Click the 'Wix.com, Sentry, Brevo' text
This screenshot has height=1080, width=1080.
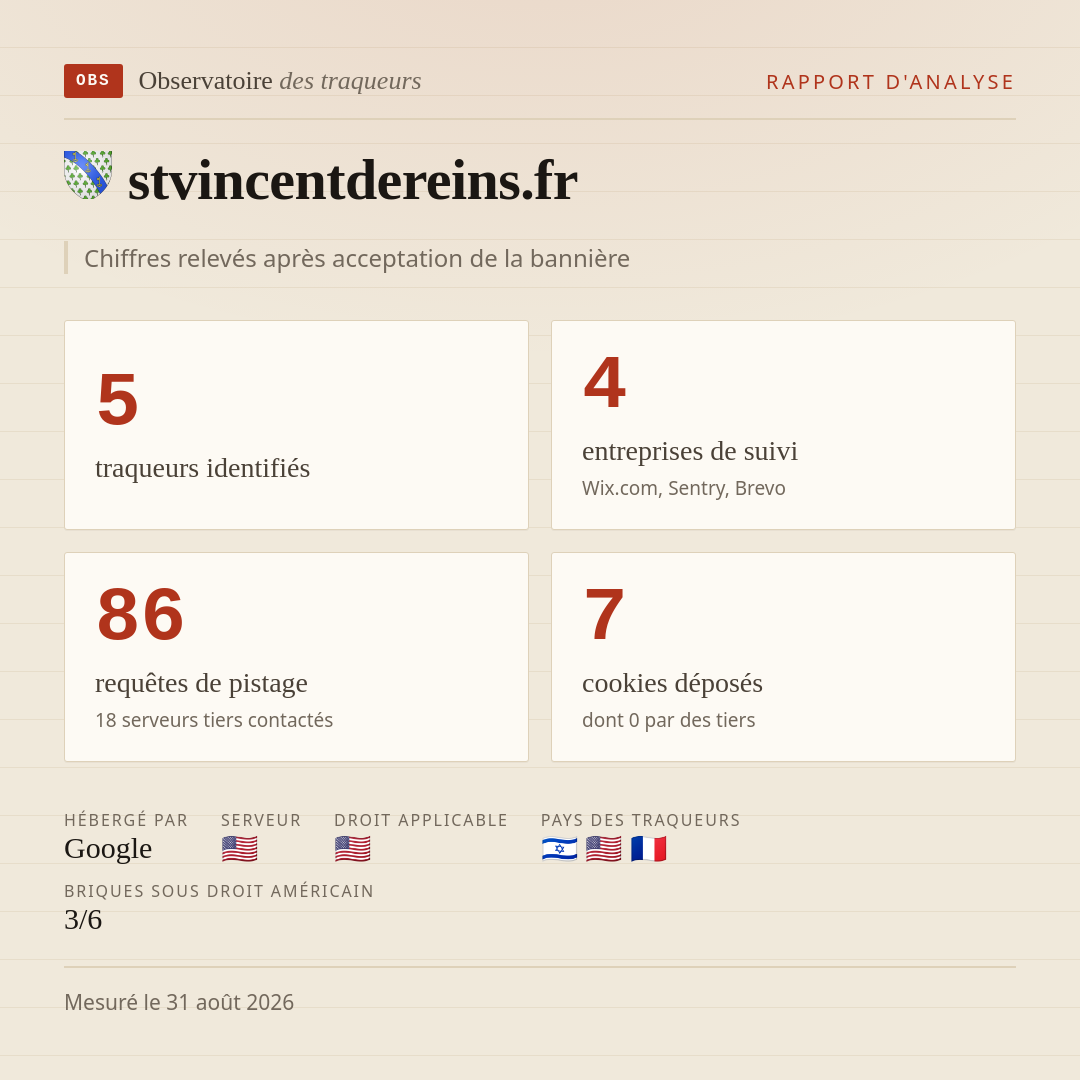tap(683, 488)
